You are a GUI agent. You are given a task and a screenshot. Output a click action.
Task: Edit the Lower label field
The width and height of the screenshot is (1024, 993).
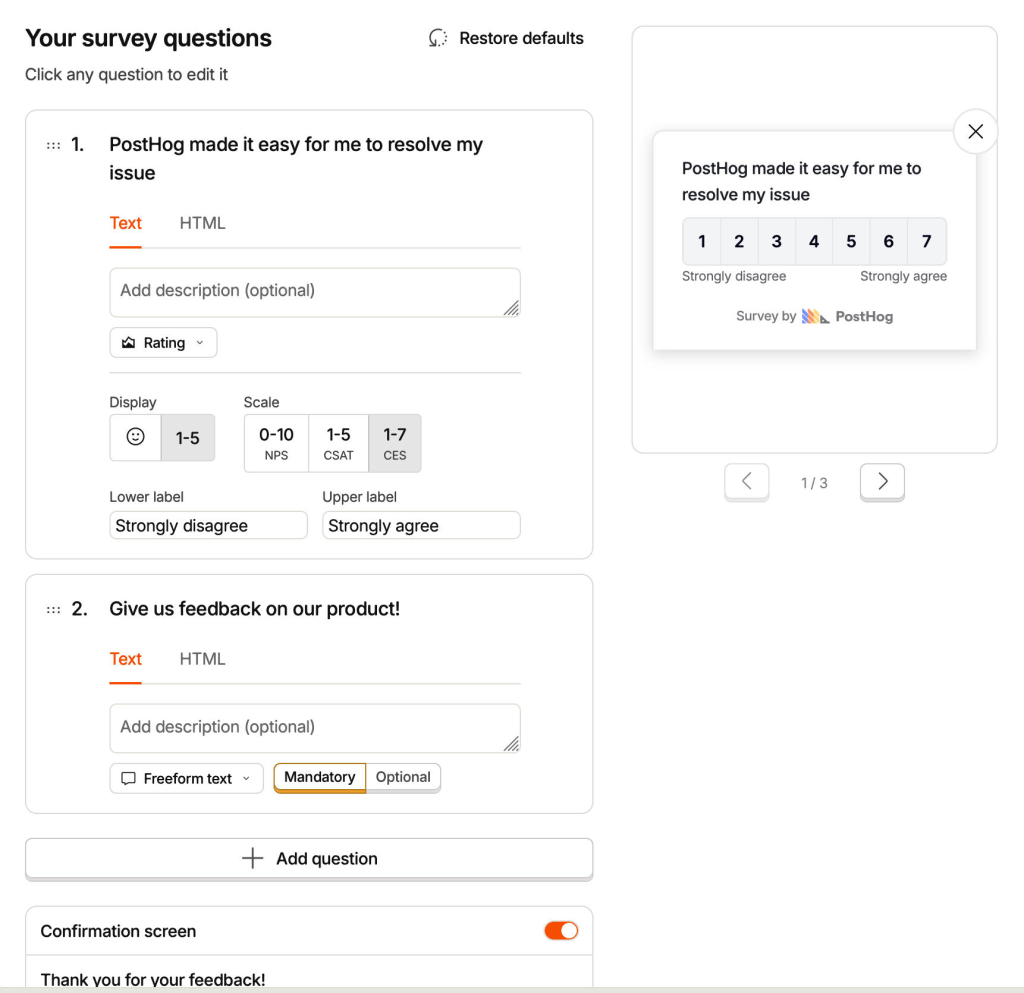coord(208,526)
